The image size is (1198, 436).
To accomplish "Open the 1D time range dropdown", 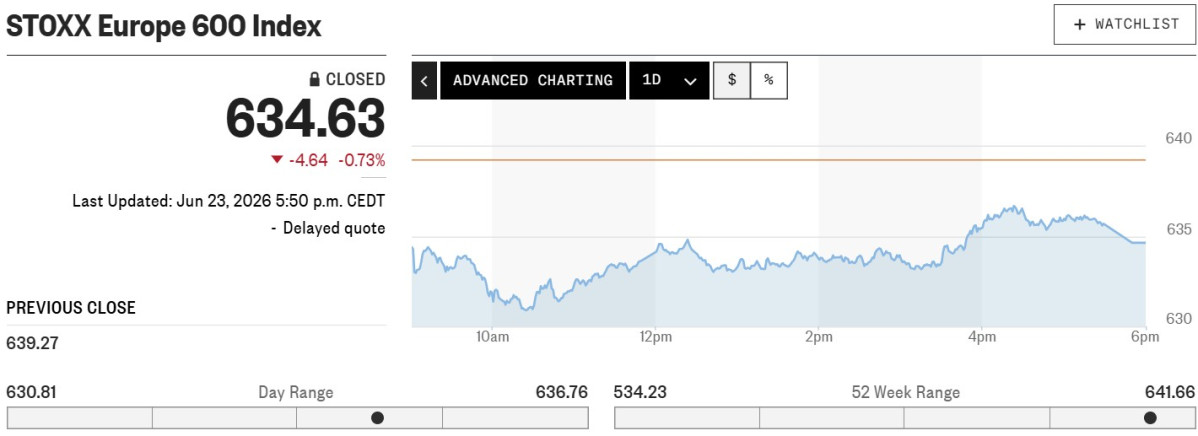I will click(669, 80).
